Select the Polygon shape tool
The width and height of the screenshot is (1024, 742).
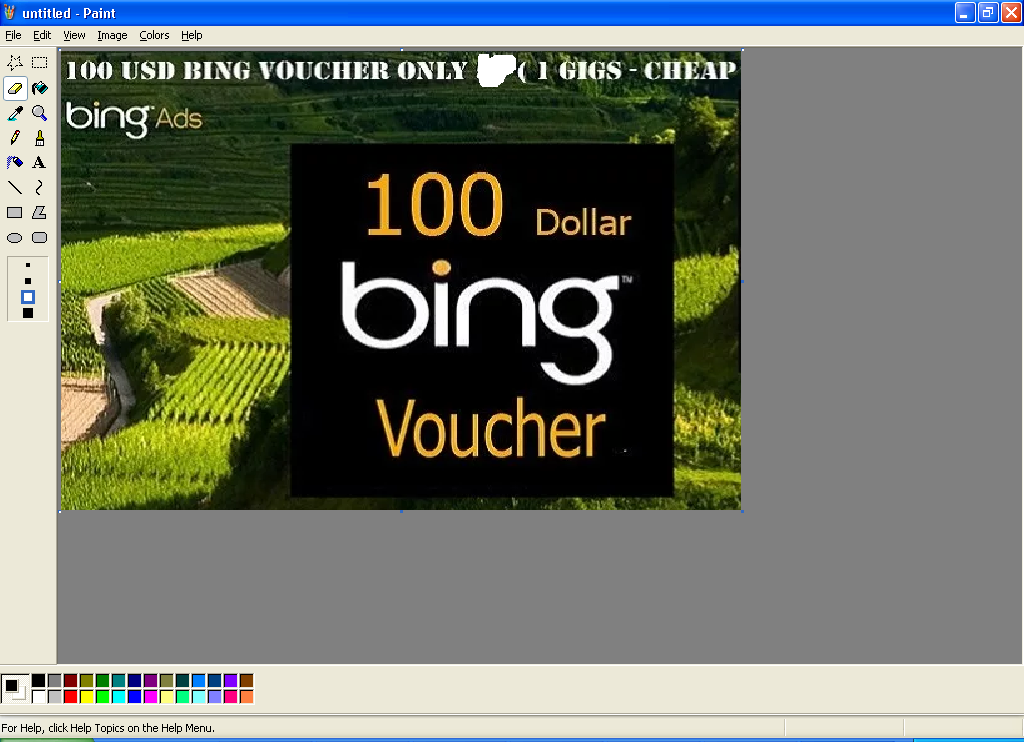coord(40,212)
